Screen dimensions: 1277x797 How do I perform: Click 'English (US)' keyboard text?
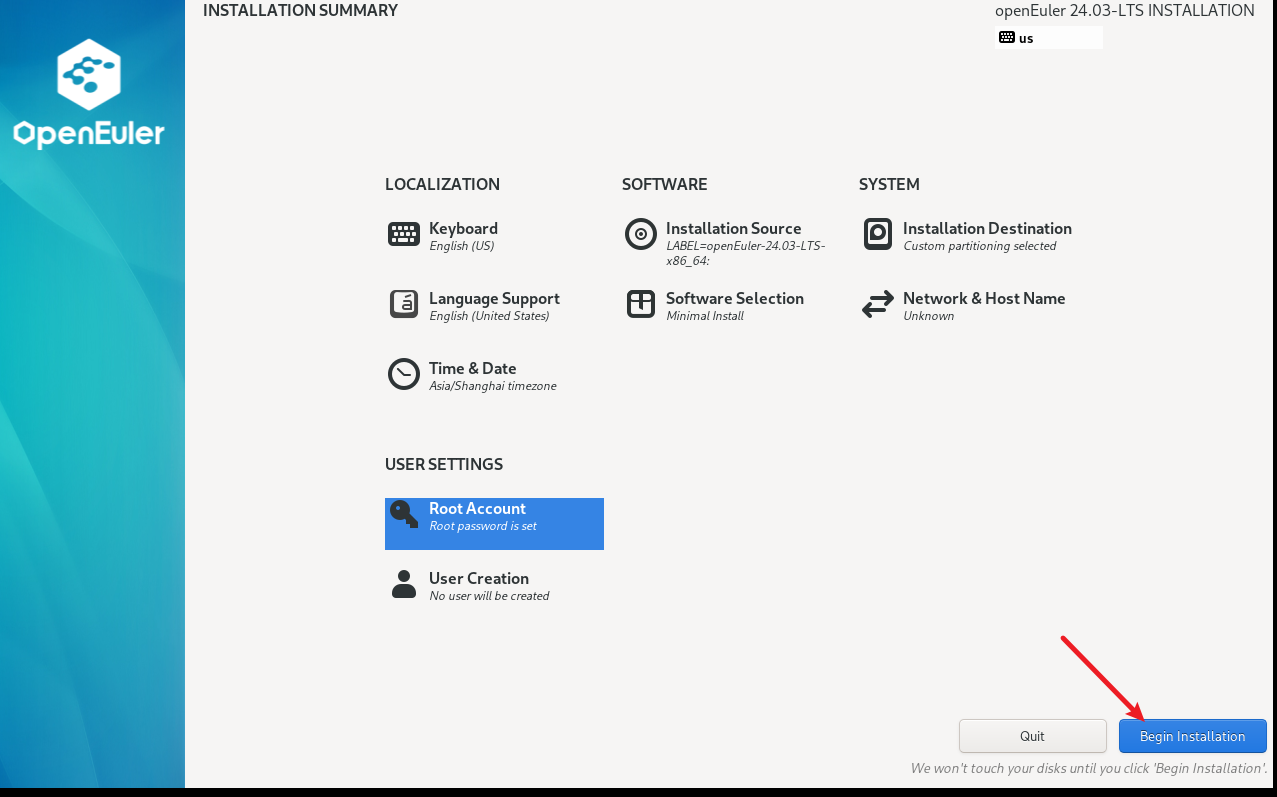(x=461, y=246)
